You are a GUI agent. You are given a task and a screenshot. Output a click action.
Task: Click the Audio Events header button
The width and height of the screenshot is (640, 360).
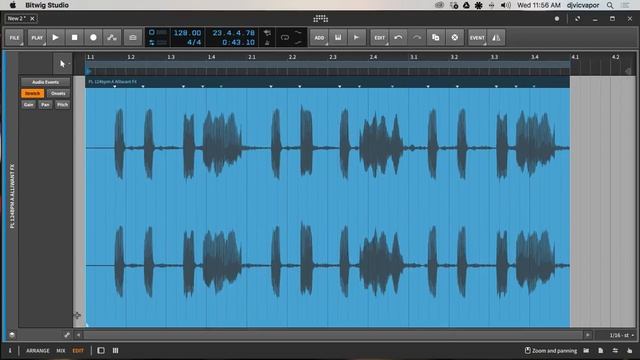pos(45,82)
